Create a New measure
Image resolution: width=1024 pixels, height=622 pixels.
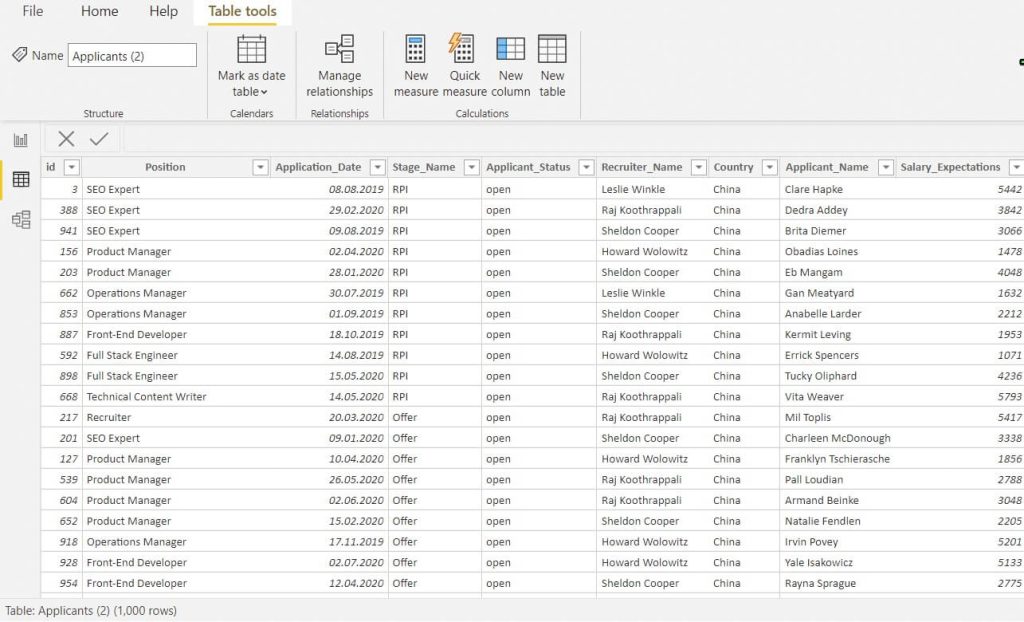tap(415, 66)
